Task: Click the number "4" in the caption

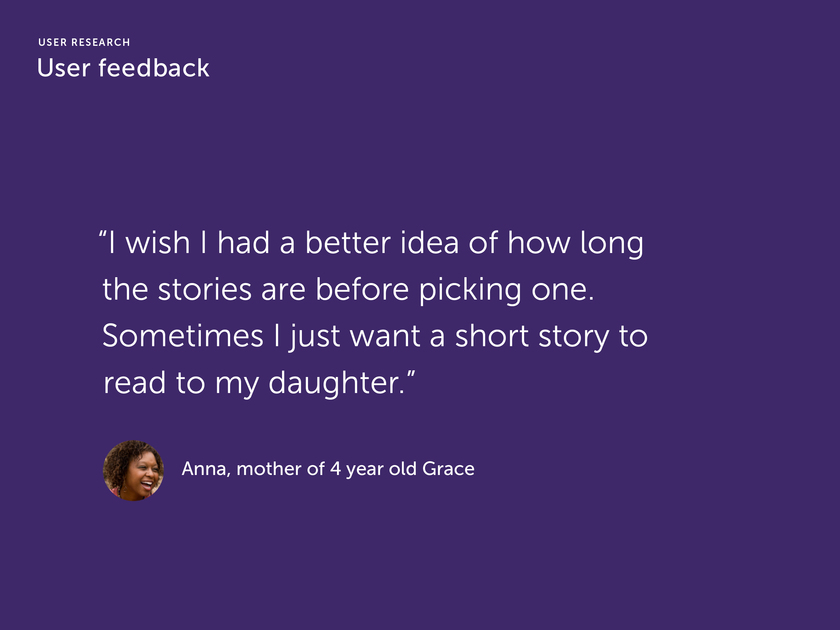Action: click(x=335, y=469)
